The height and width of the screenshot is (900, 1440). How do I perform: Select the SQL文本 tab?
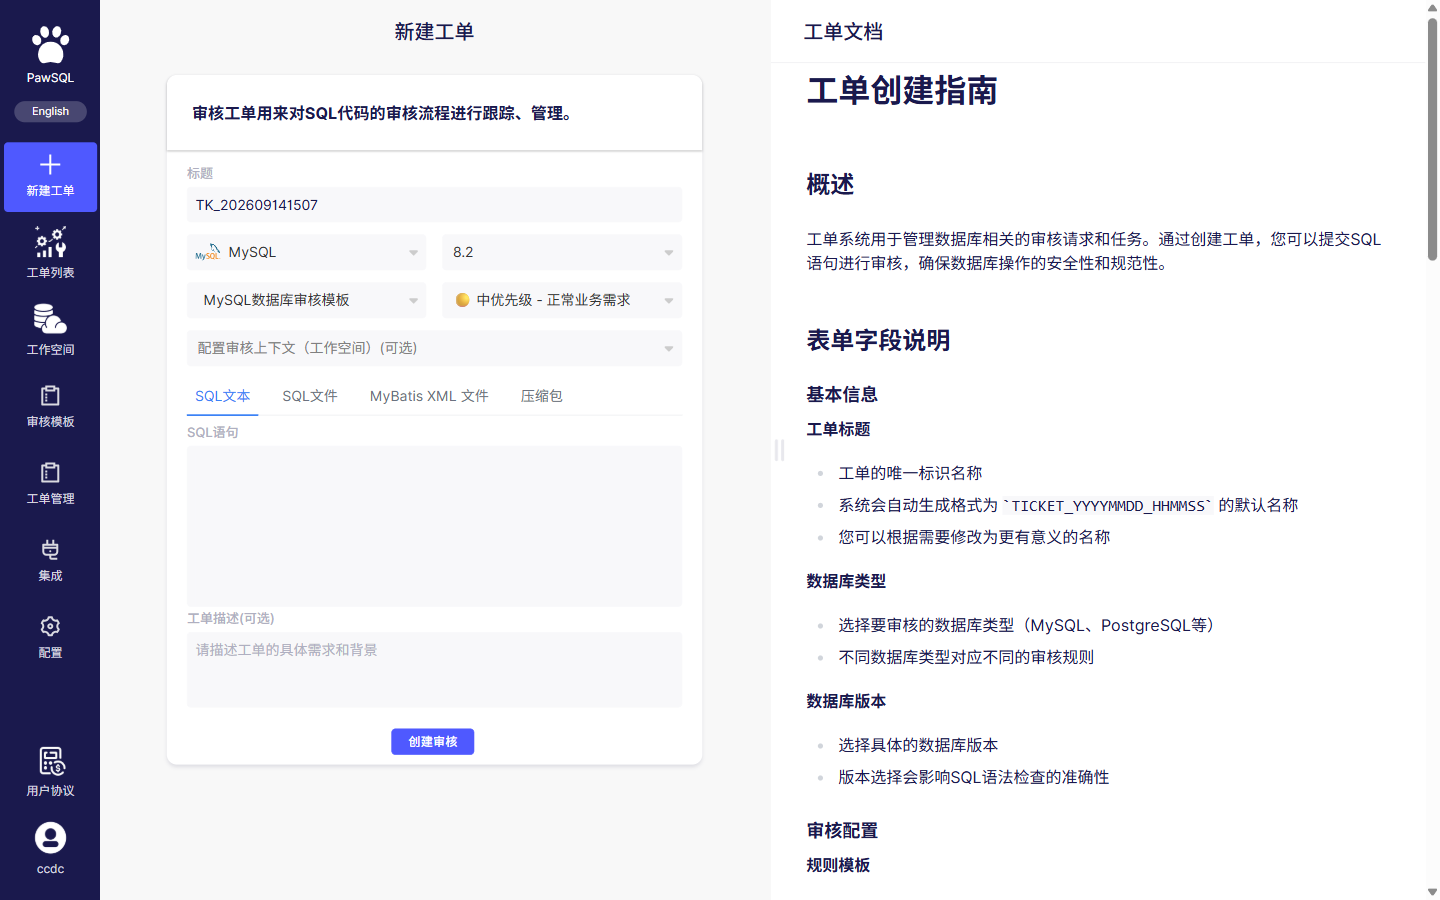222,396
